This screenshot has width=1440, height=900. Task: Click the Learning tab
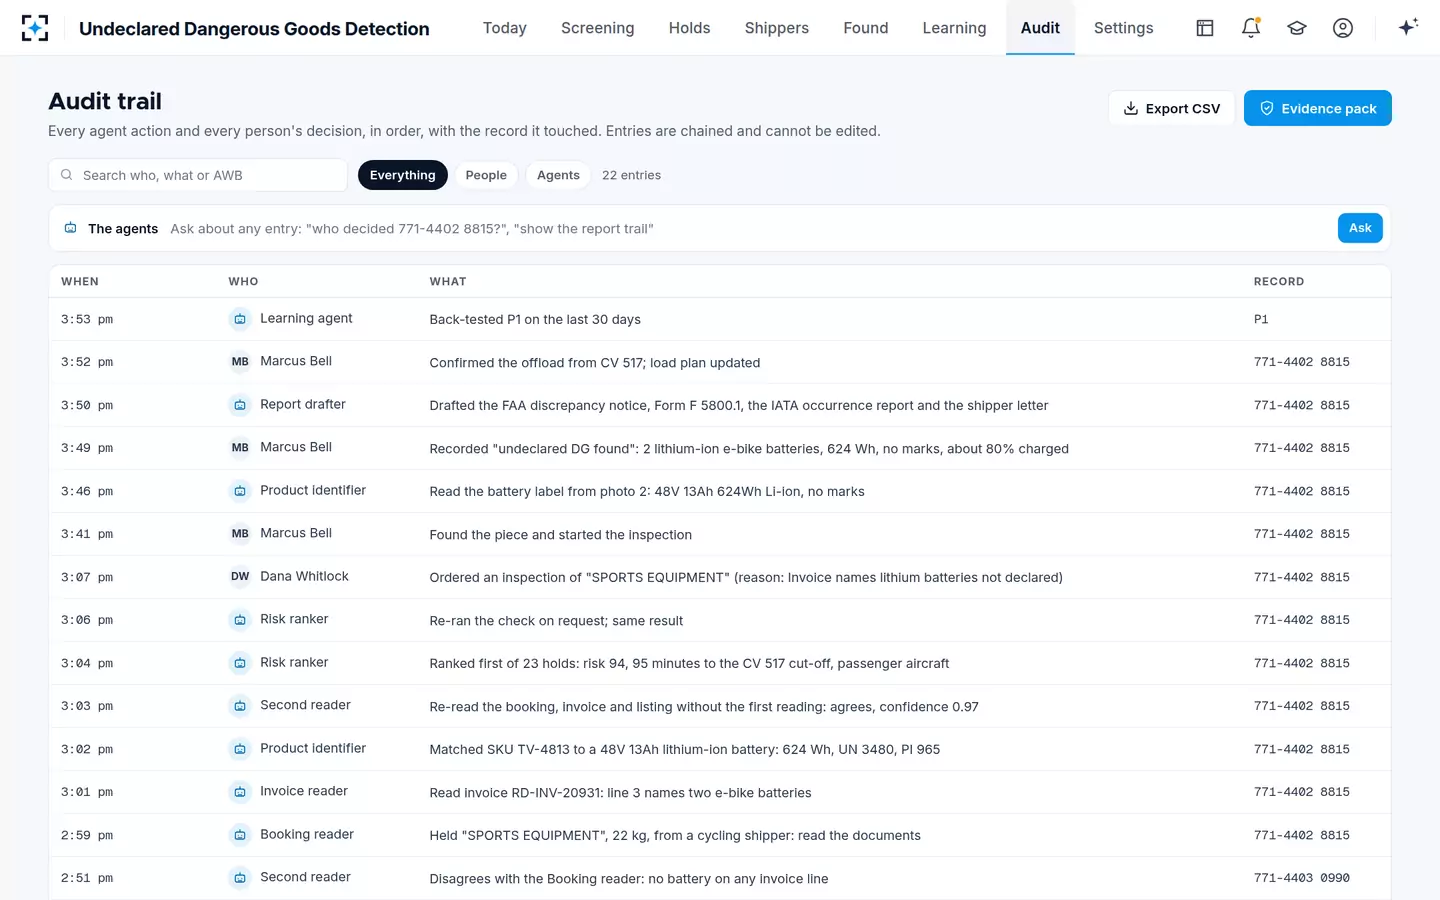(954, 28)
